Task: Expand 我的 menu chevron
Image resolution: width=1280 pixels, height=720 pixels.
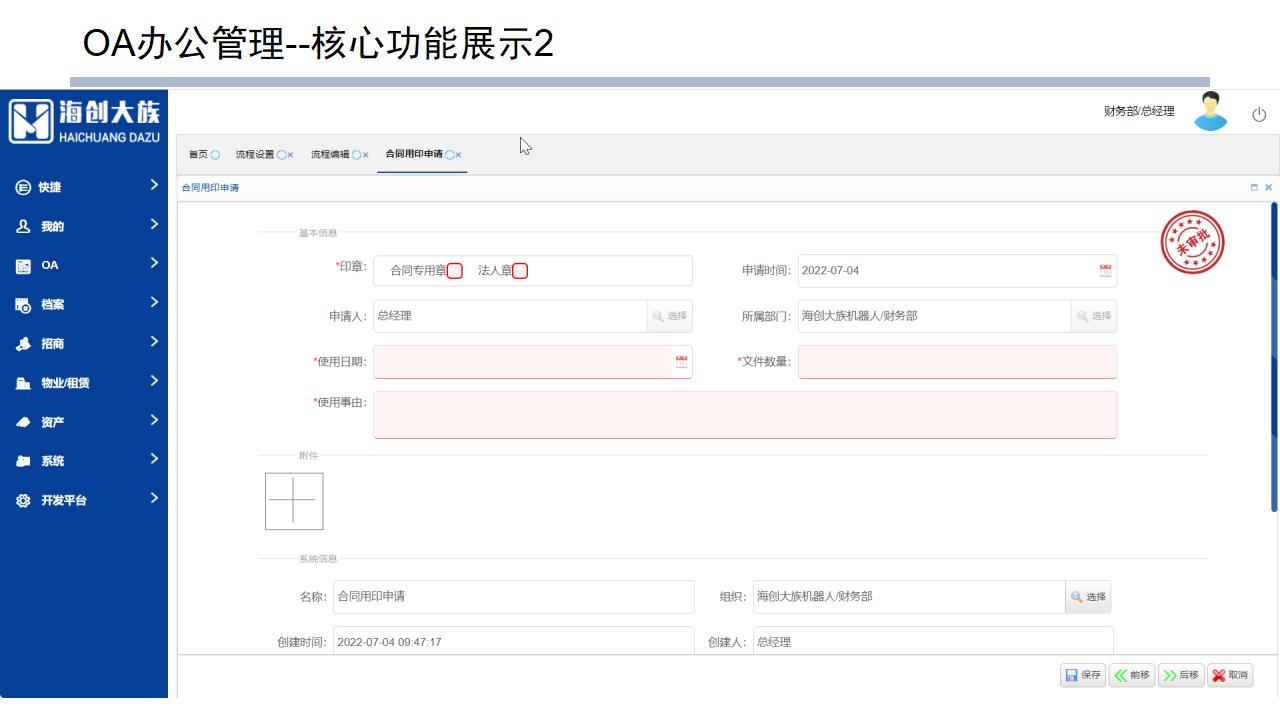Action: [154, 224]
